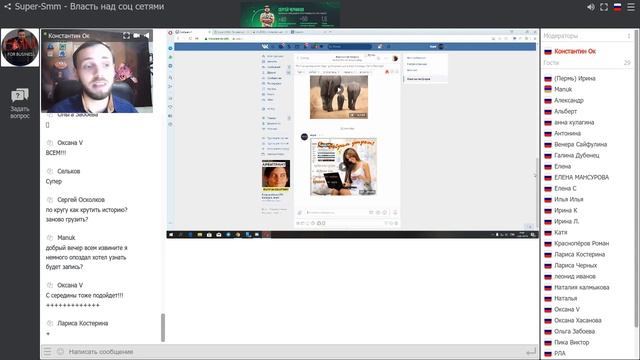Image resolution: width=640 pixels, height=360 pixels.
Task: Switch the webinar room to fullscreen
Action: pyautogui.click(x=604, y=7)
